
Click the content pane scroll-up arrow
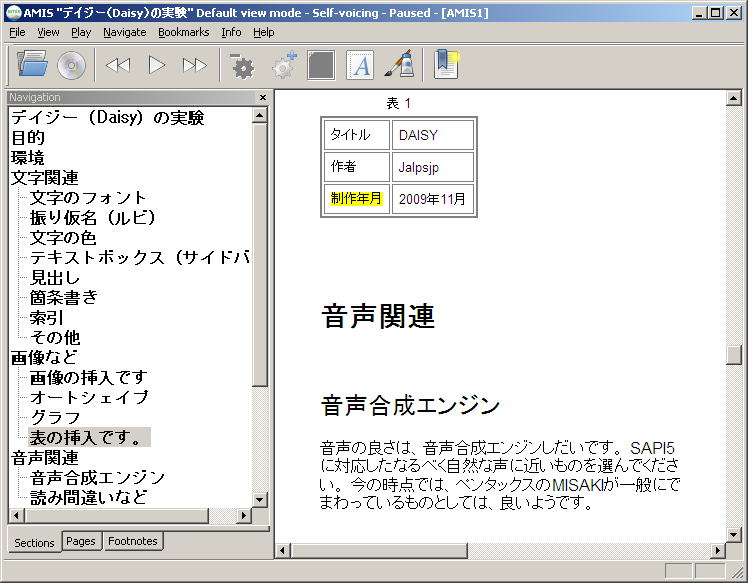(733, 98)
